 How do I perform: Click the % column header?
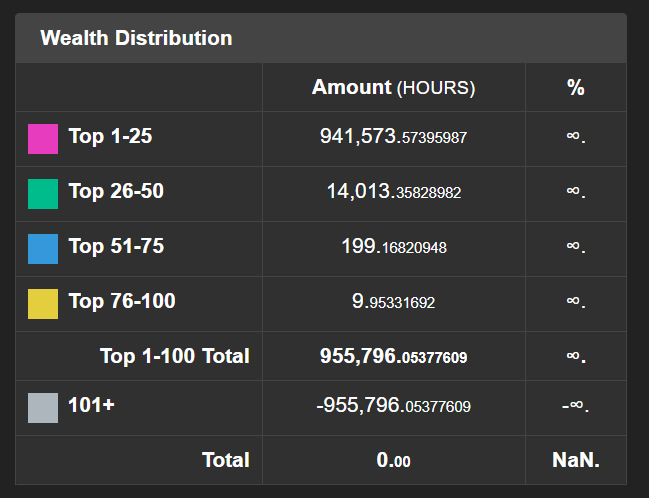click(576, 87)
